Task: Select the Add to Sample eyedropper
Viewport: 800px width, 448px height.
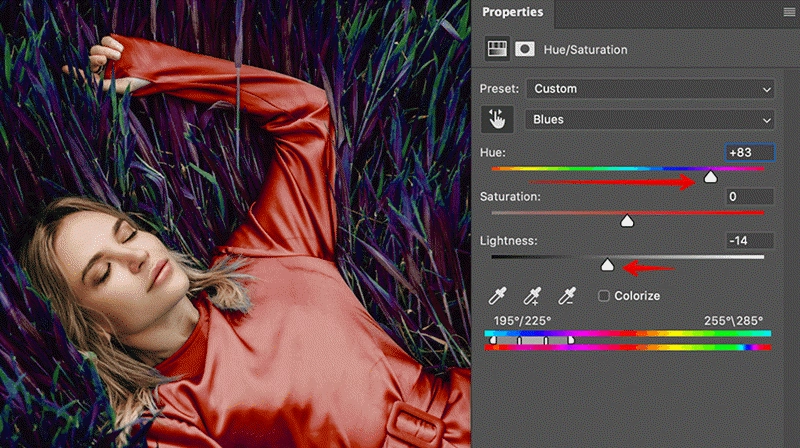Action: [532, 296]
